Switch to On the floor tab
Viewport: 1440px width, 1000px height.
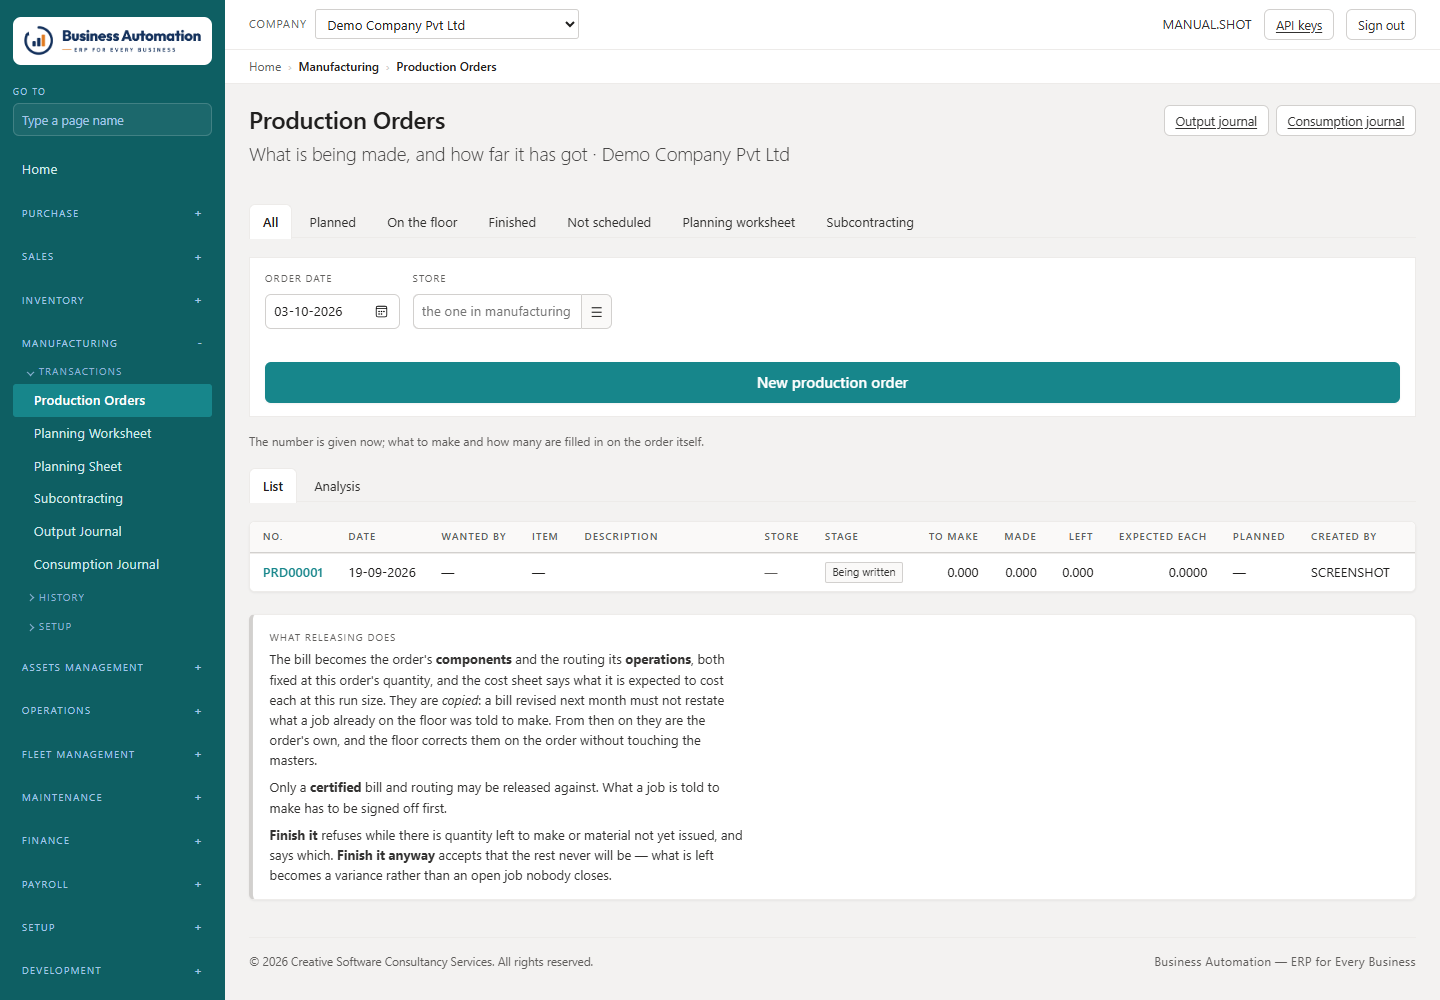point(422,223)
